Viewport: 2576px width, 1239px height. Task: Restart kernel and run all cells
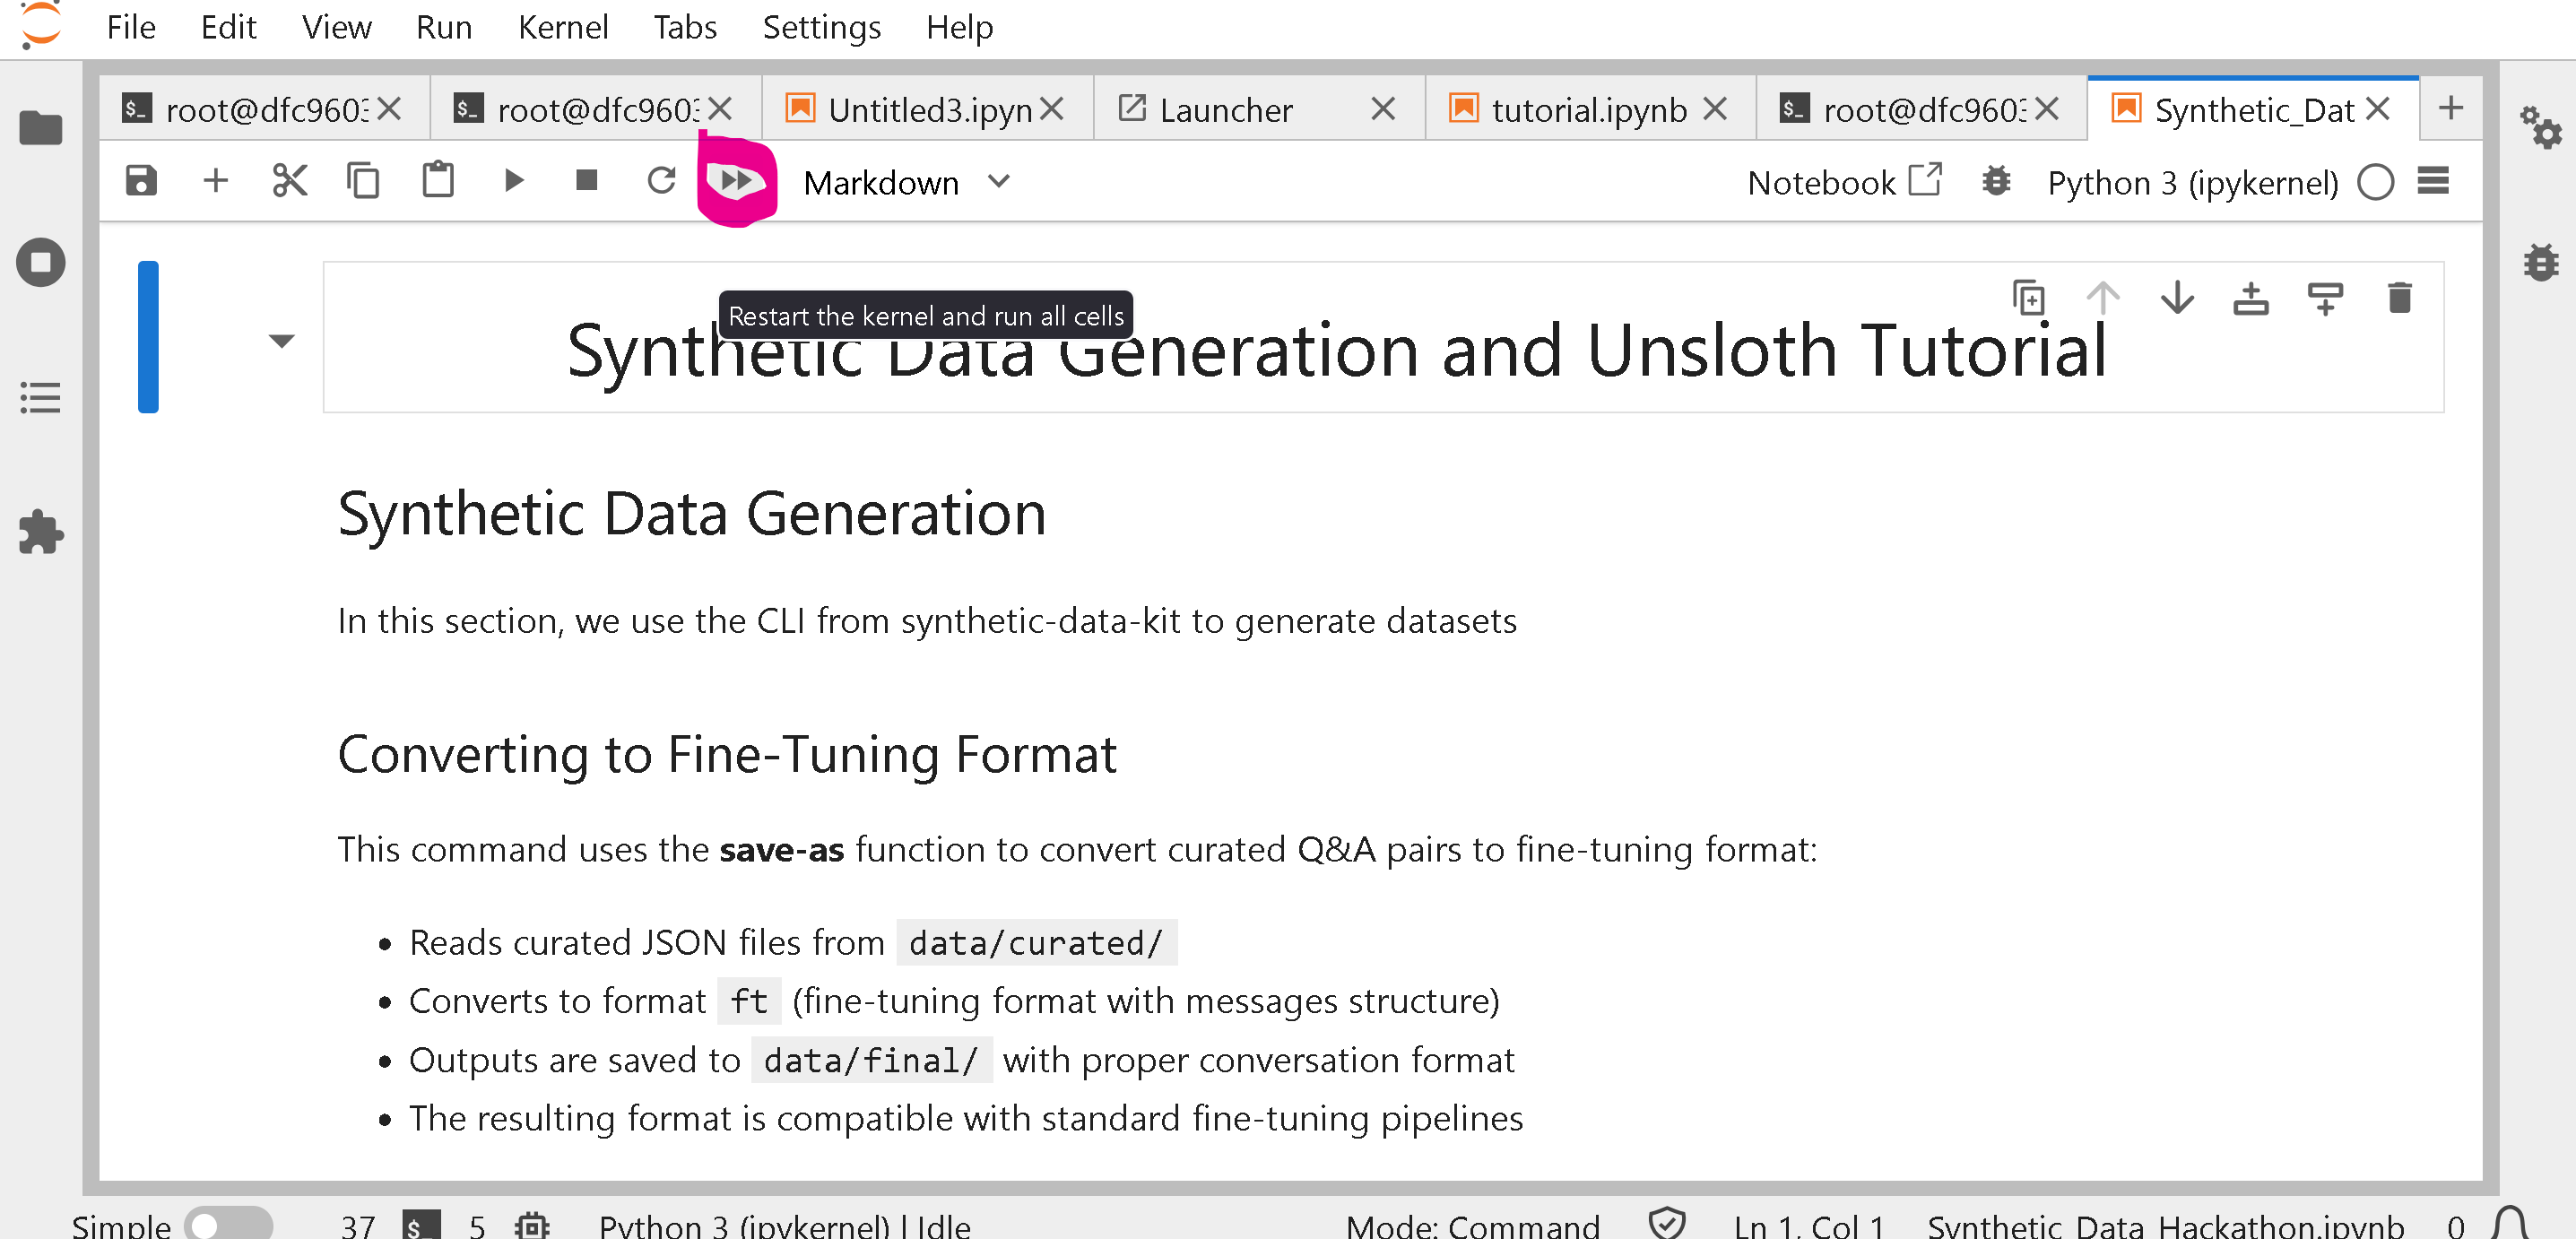point(736,181)
